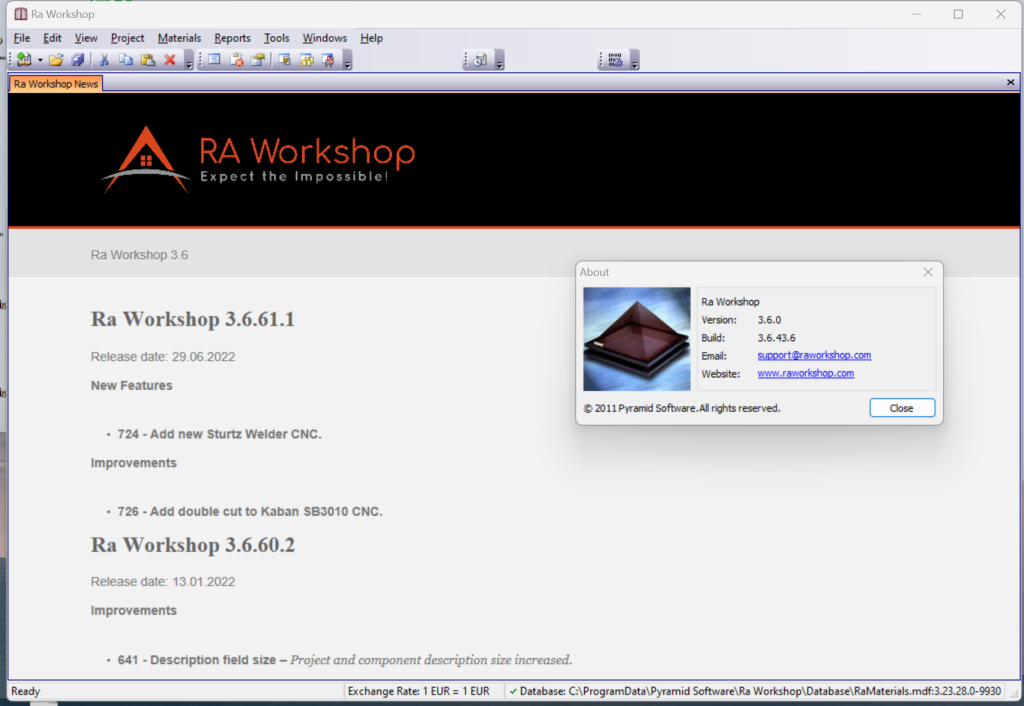Viewport: 1024px width, 706px height.
Task: Open the dropdown arrow beside New project icon
Action: 40,61
